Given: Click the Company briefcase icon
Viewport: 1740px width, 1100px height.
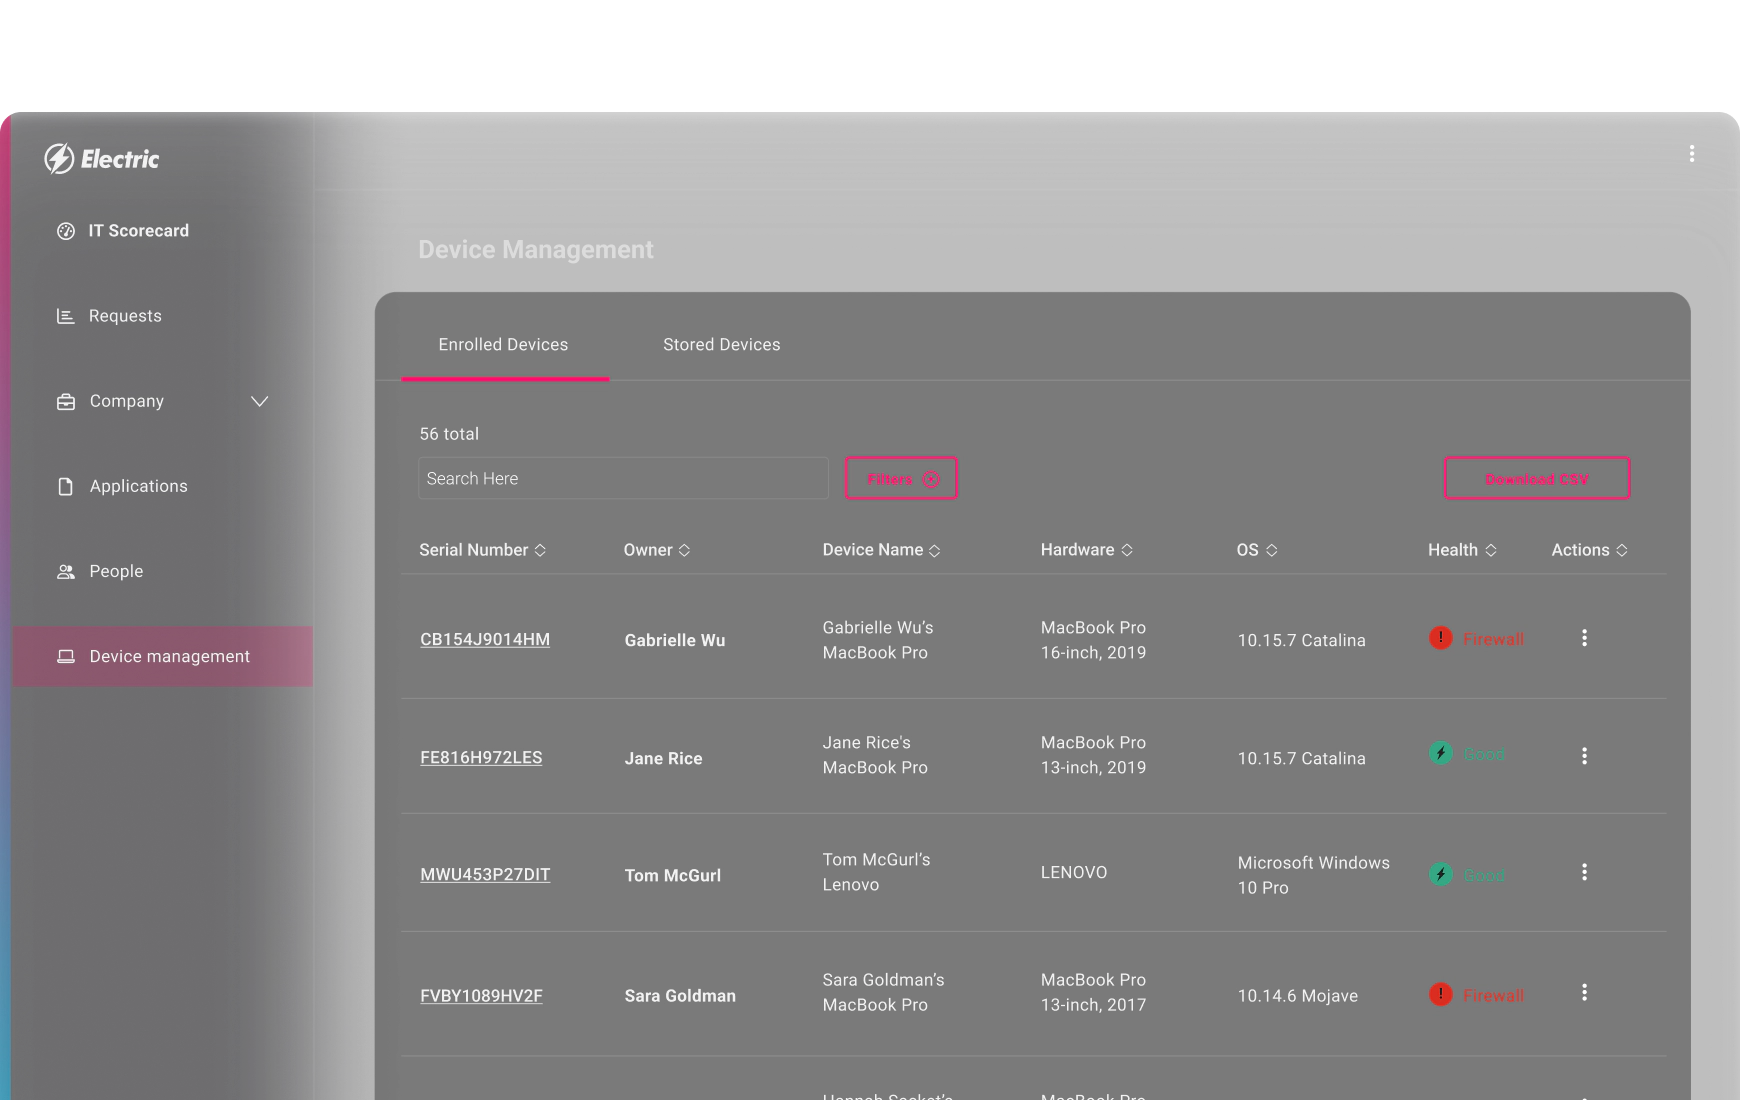Looking at the screenshot, I should pos(65,401).
